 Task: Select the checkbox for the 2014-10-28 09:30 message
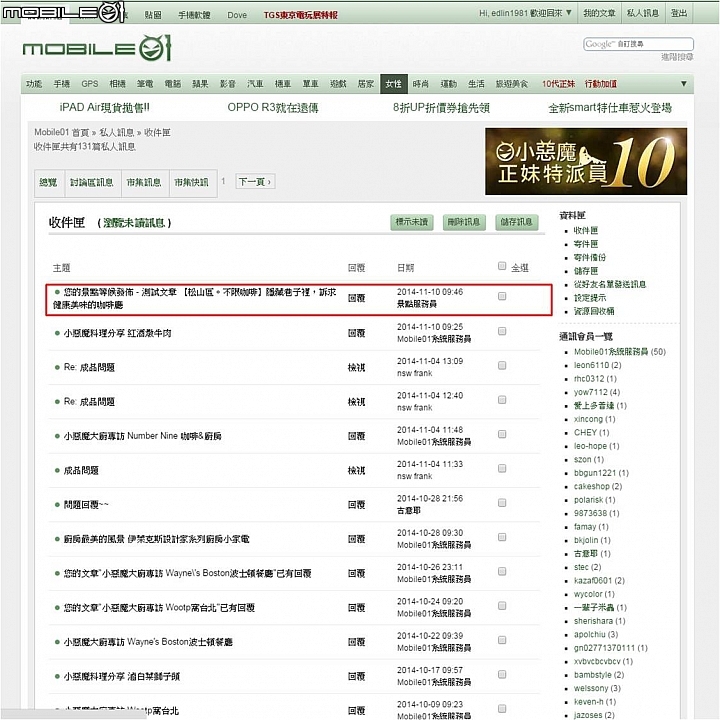[x=502, y=537]
